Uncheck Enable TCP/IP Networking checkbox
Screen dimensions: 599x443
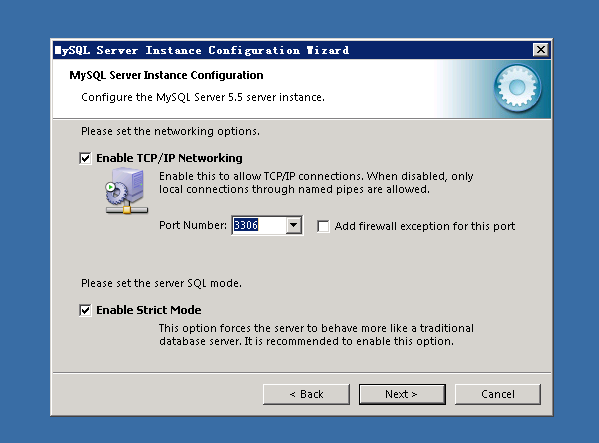(85, 158)
